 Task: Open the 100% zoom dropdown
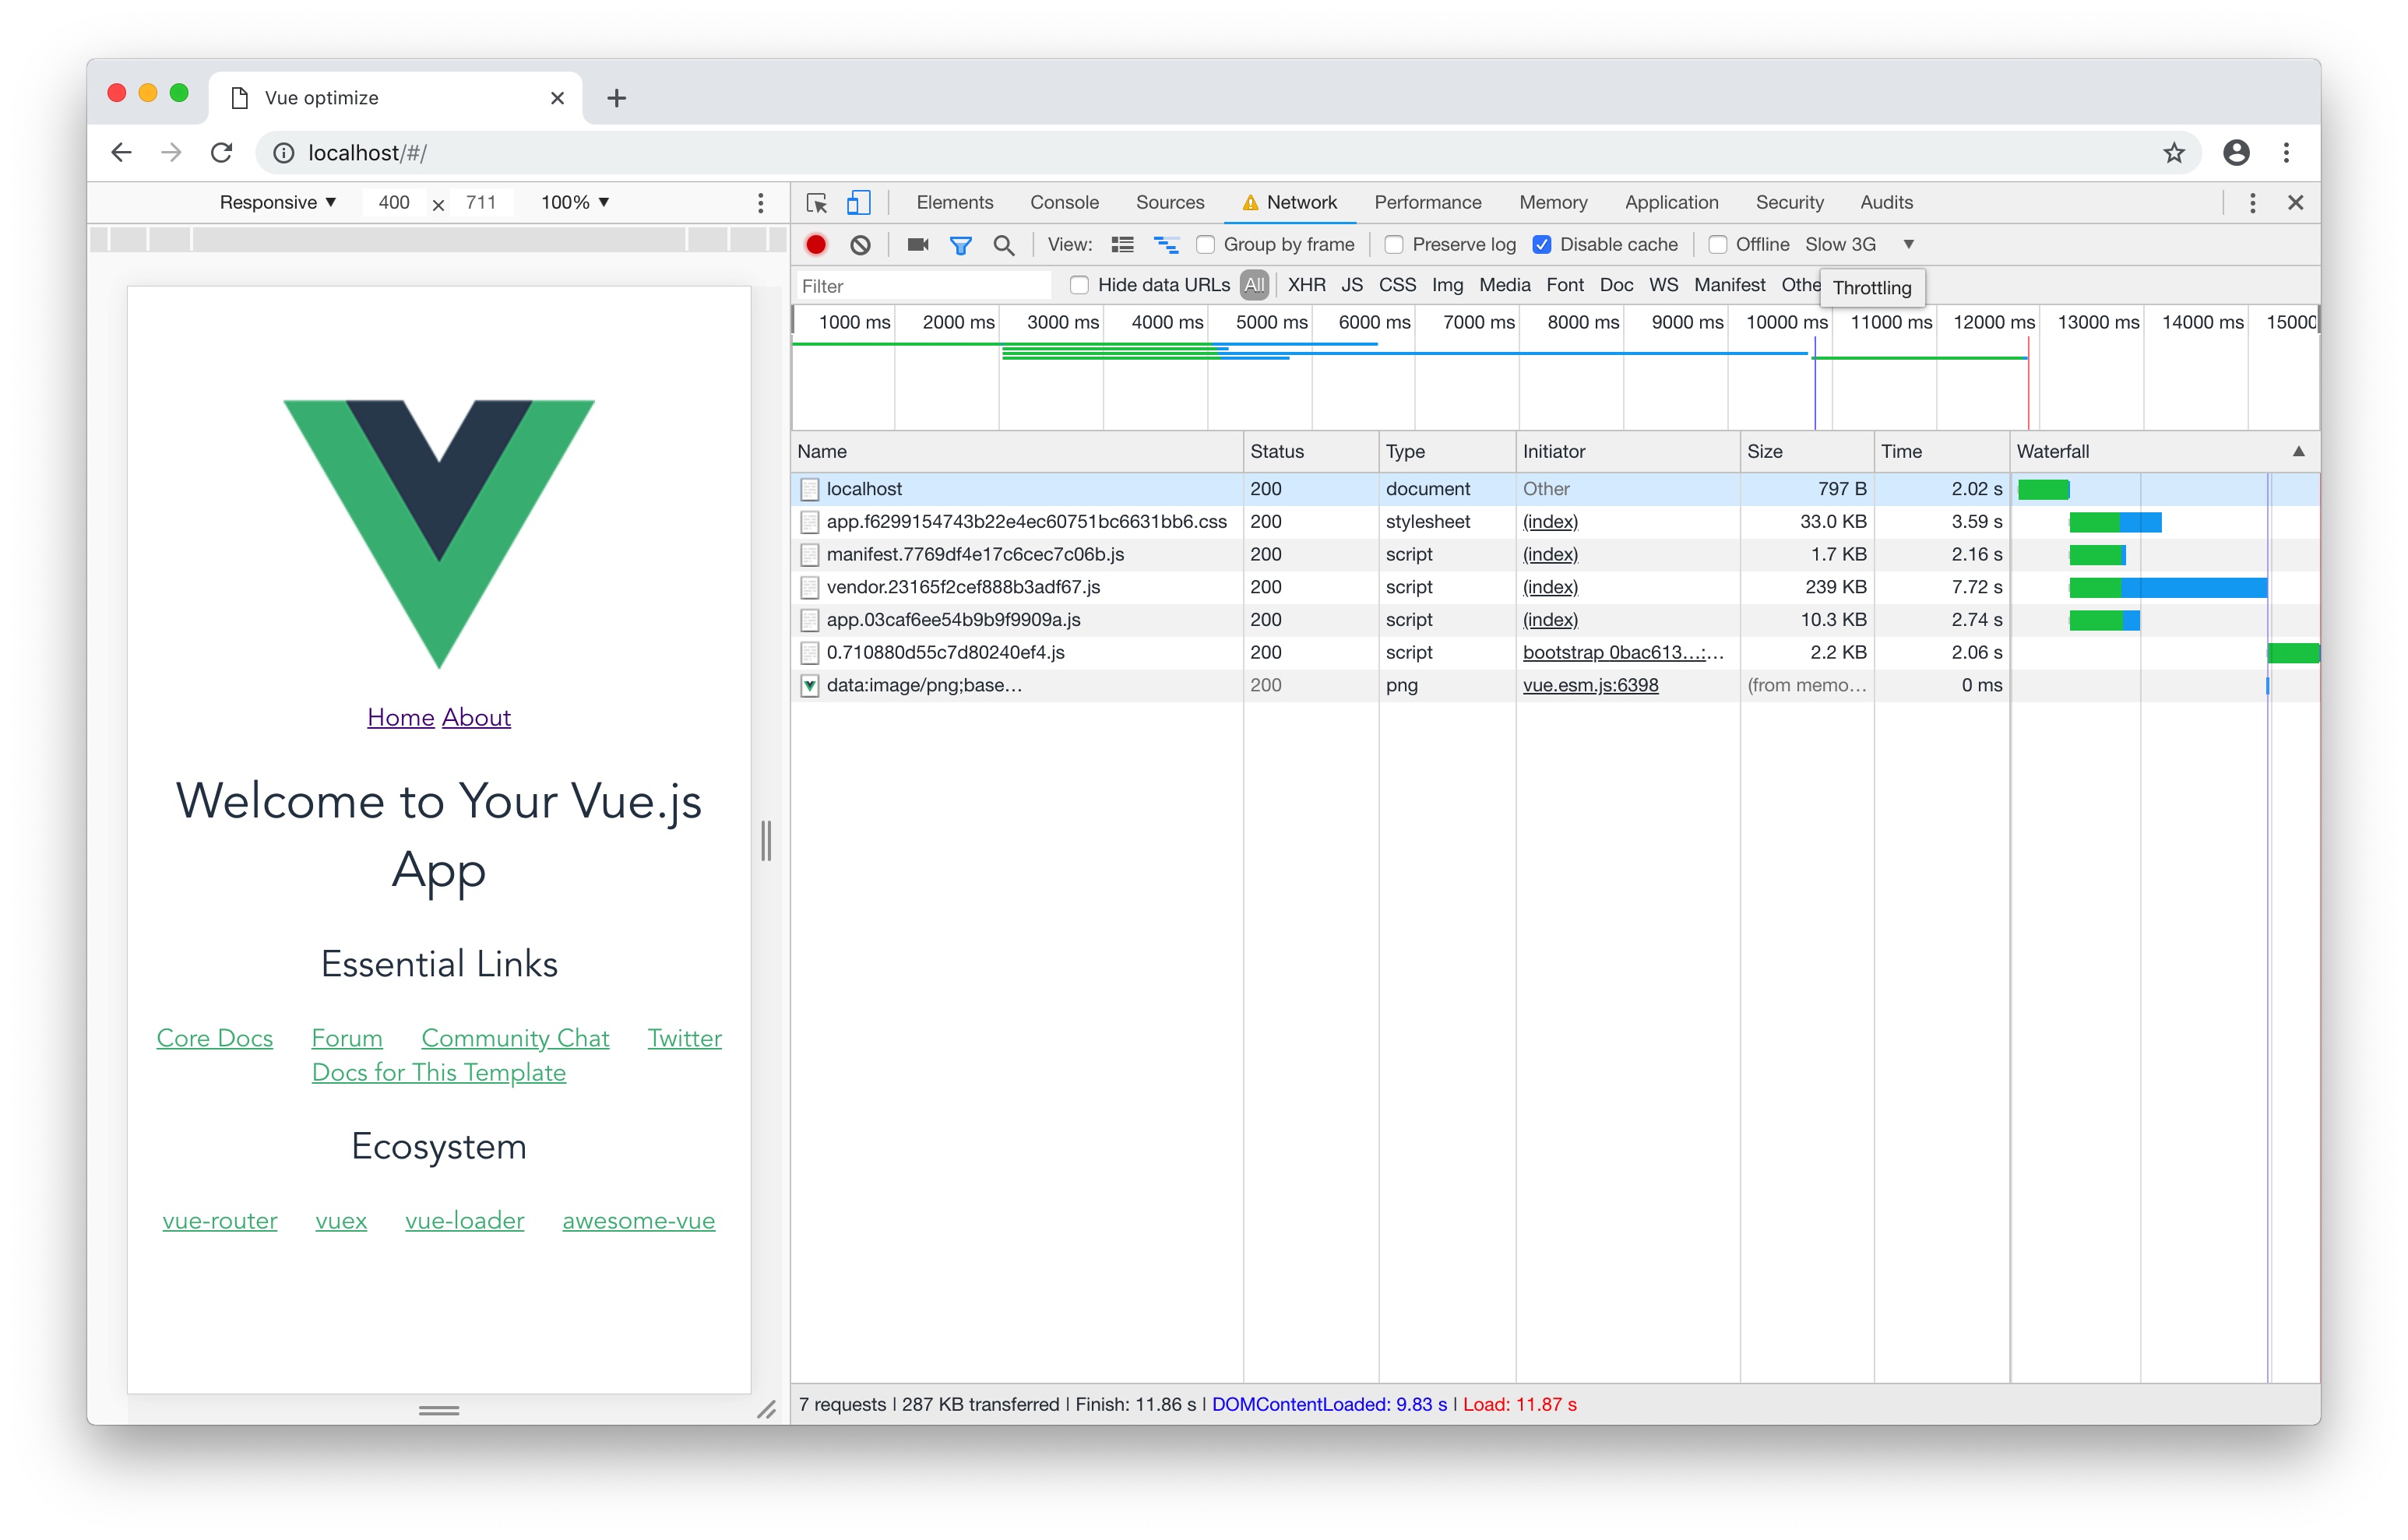point(575,203)
